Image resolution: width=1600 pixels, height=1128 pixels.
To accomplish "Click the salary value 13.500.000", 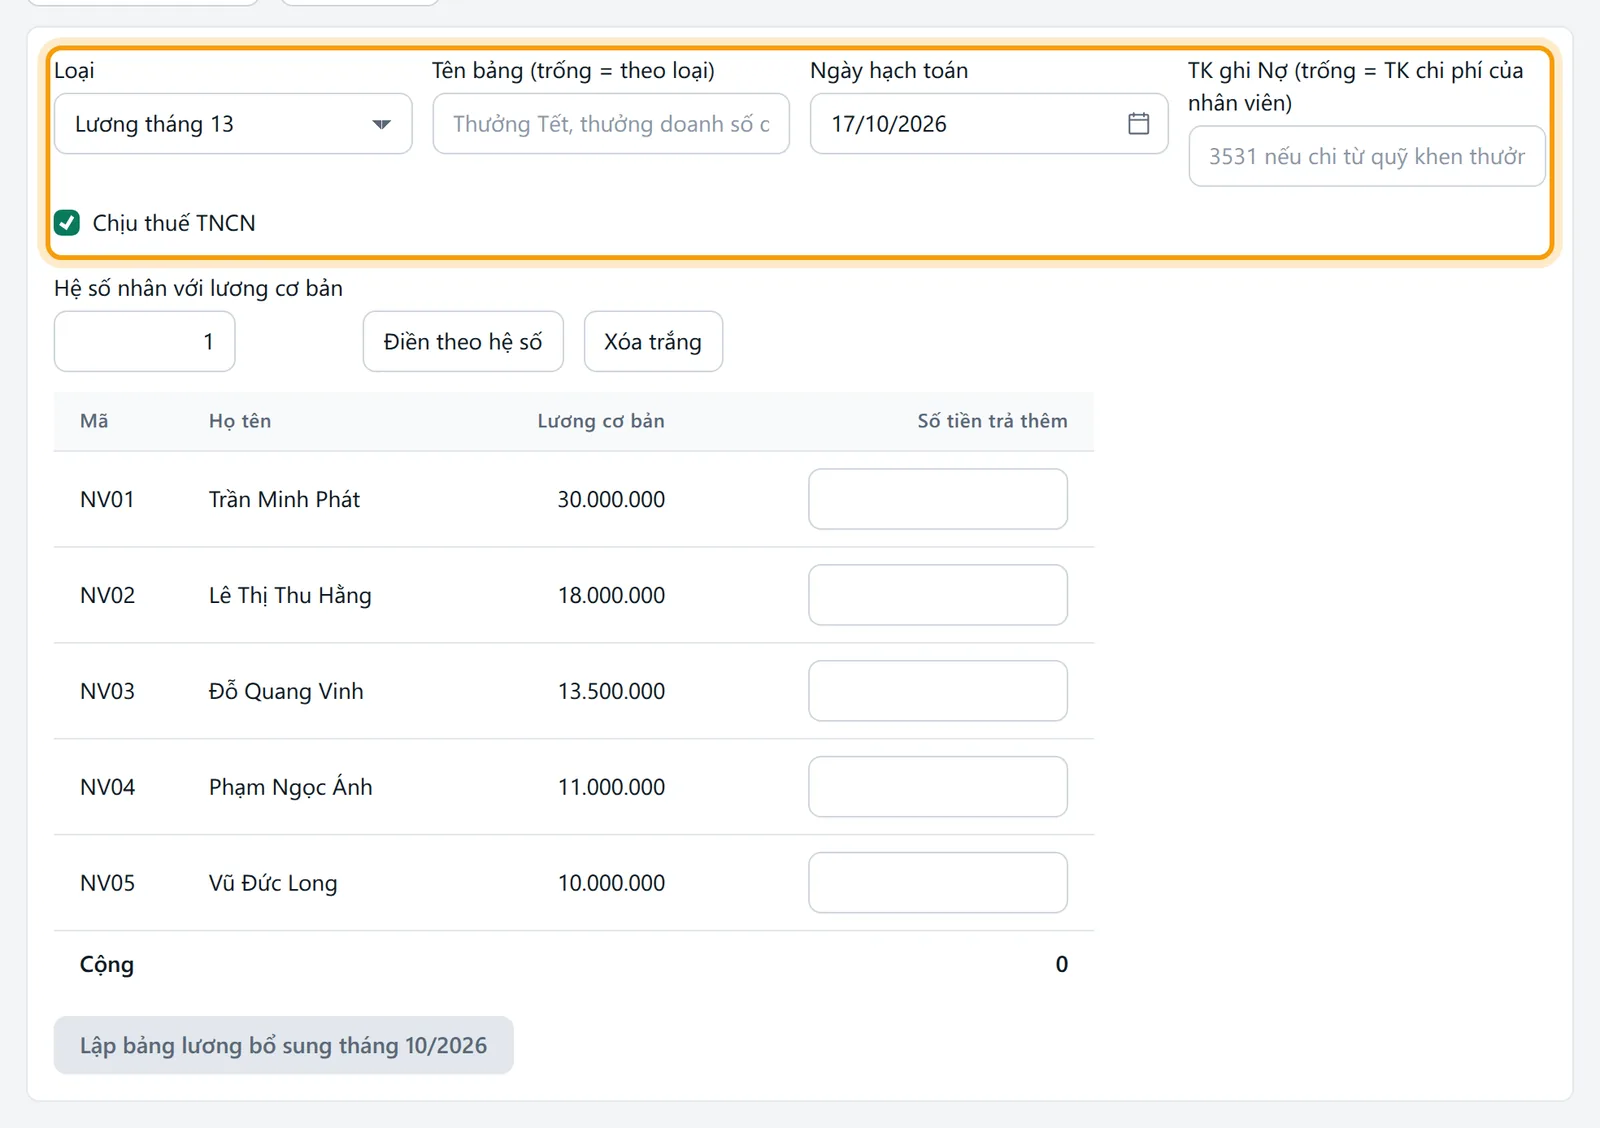I will click(x=611, y=691).
